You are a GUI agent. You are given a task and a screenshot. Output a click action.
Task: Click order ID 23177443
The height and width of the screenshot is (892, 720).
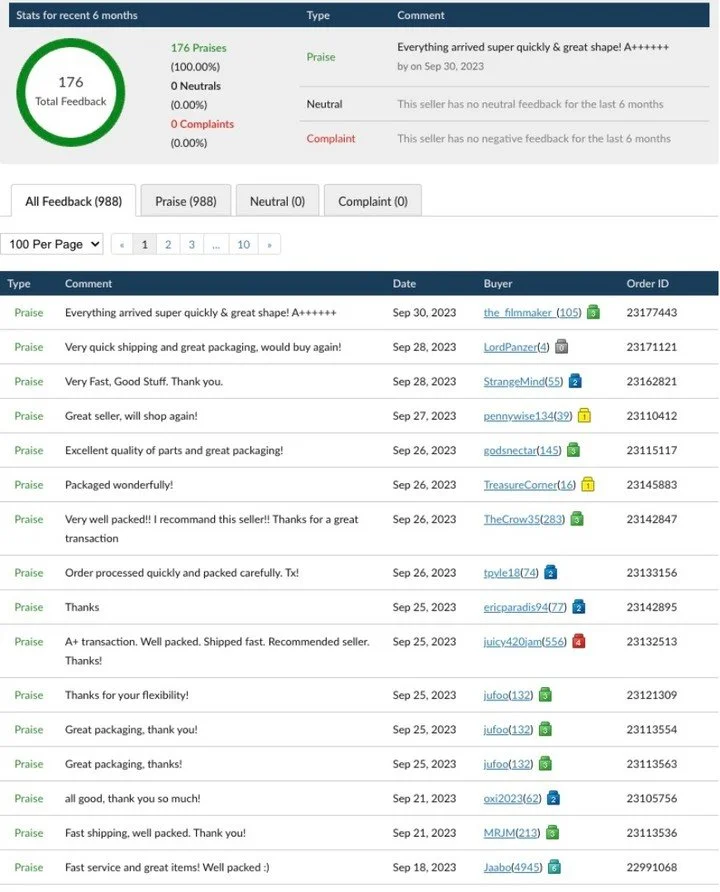click(652, 312)
